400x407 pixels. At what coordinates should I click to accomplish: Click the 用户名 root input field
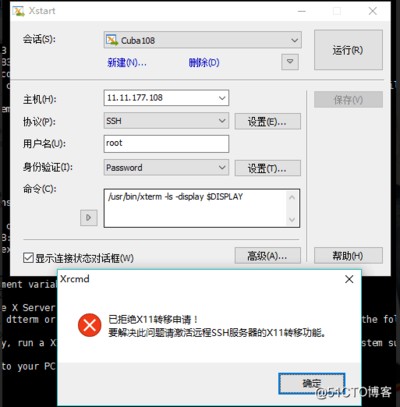pos(166,144)
